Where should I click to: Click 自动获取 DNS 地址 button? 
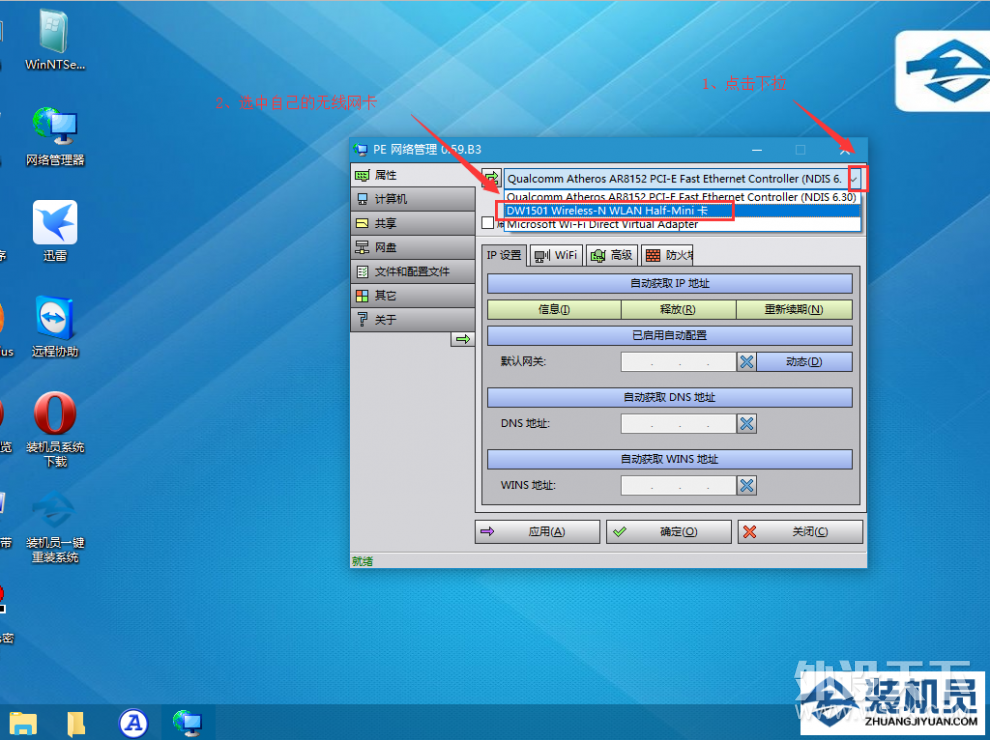(670, 397)
